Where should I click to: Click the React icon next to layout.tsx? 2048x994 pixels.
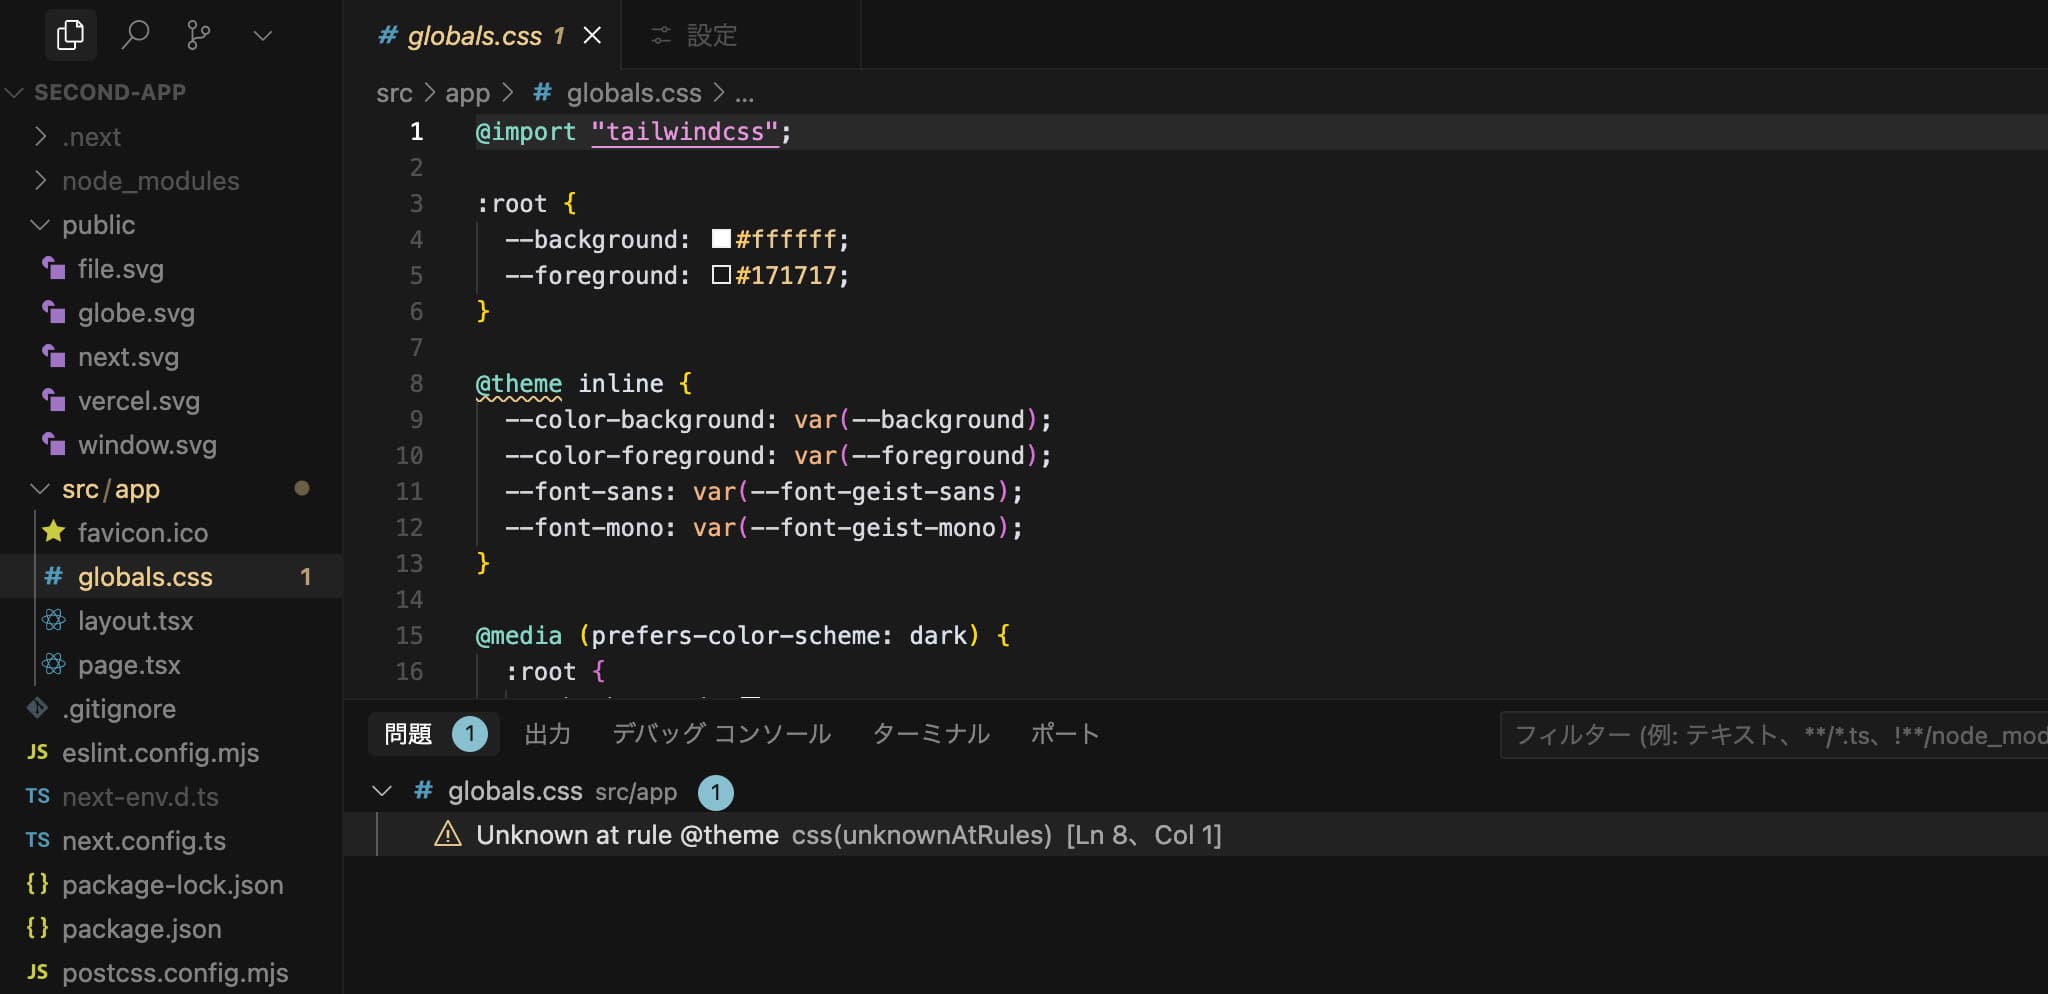(x=54, y=620)
